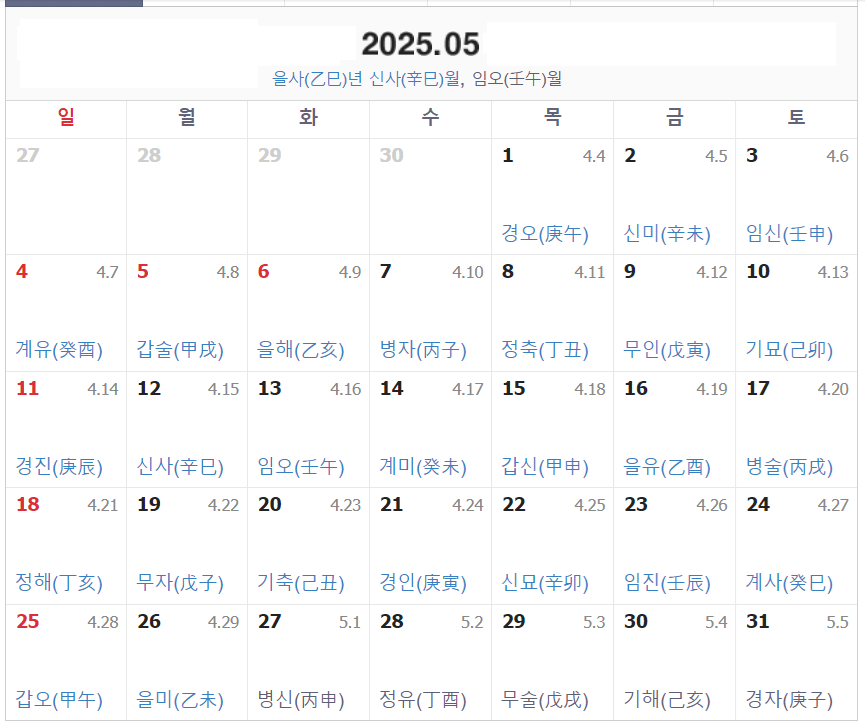
Task: Click lunar date 4.20 label
Action: 833,389
